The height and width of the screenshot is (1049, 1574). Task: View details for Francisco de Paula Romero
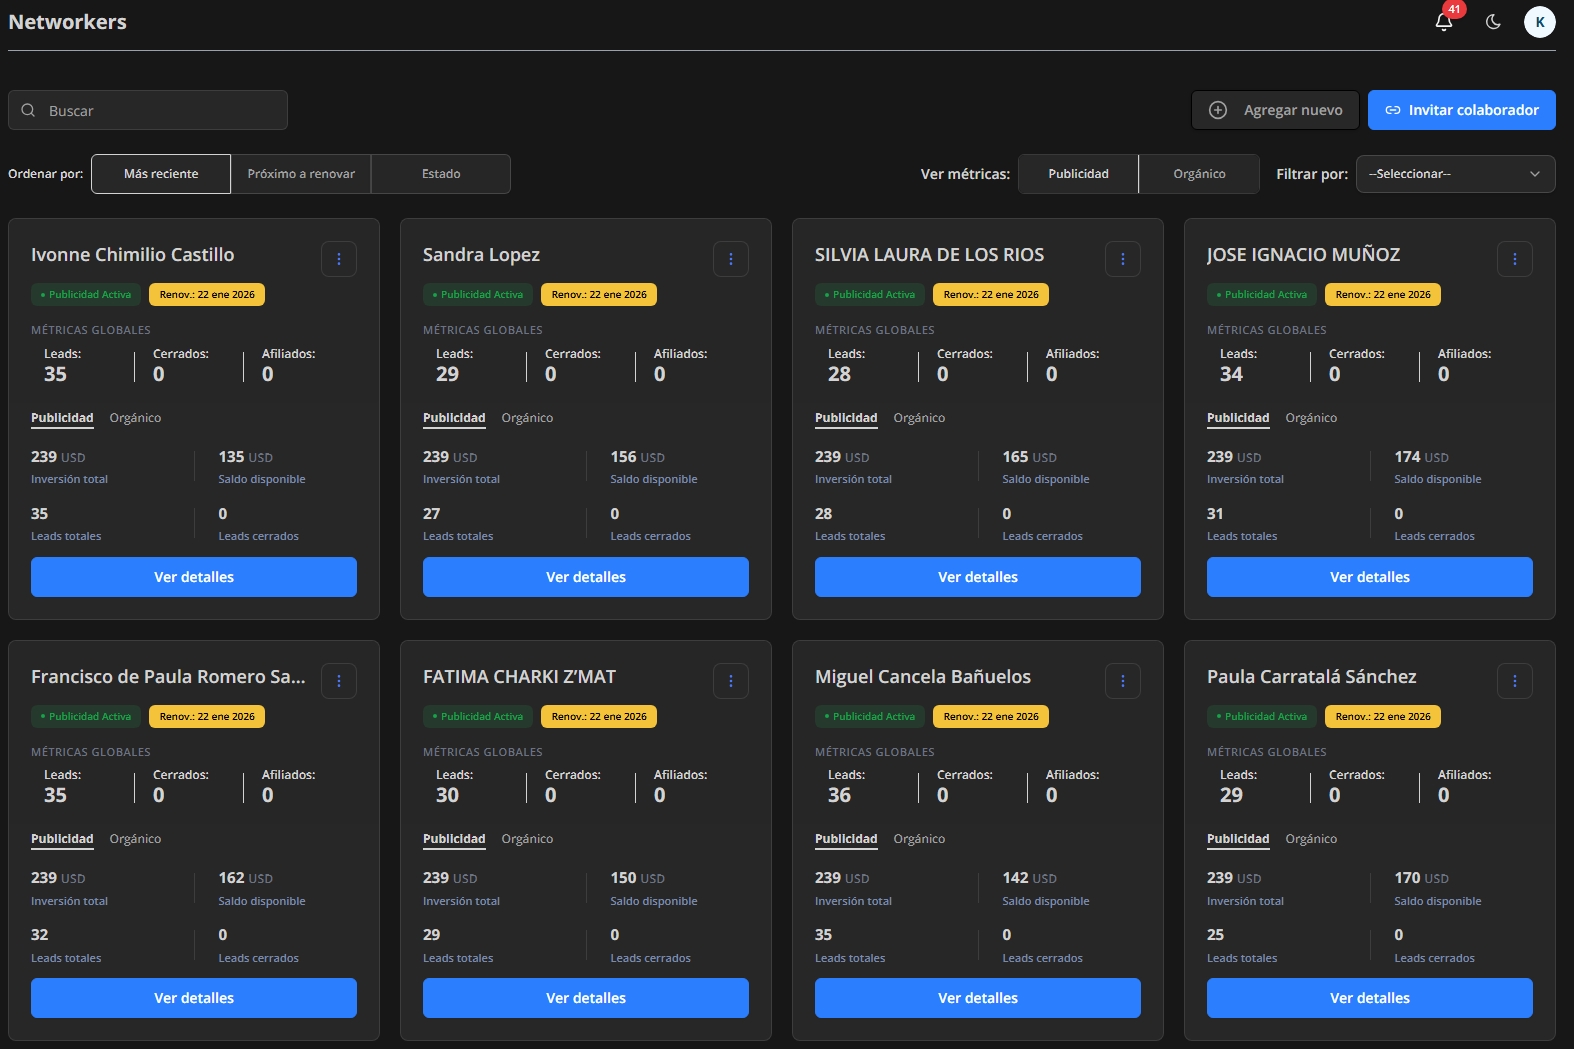coord(194,998)
